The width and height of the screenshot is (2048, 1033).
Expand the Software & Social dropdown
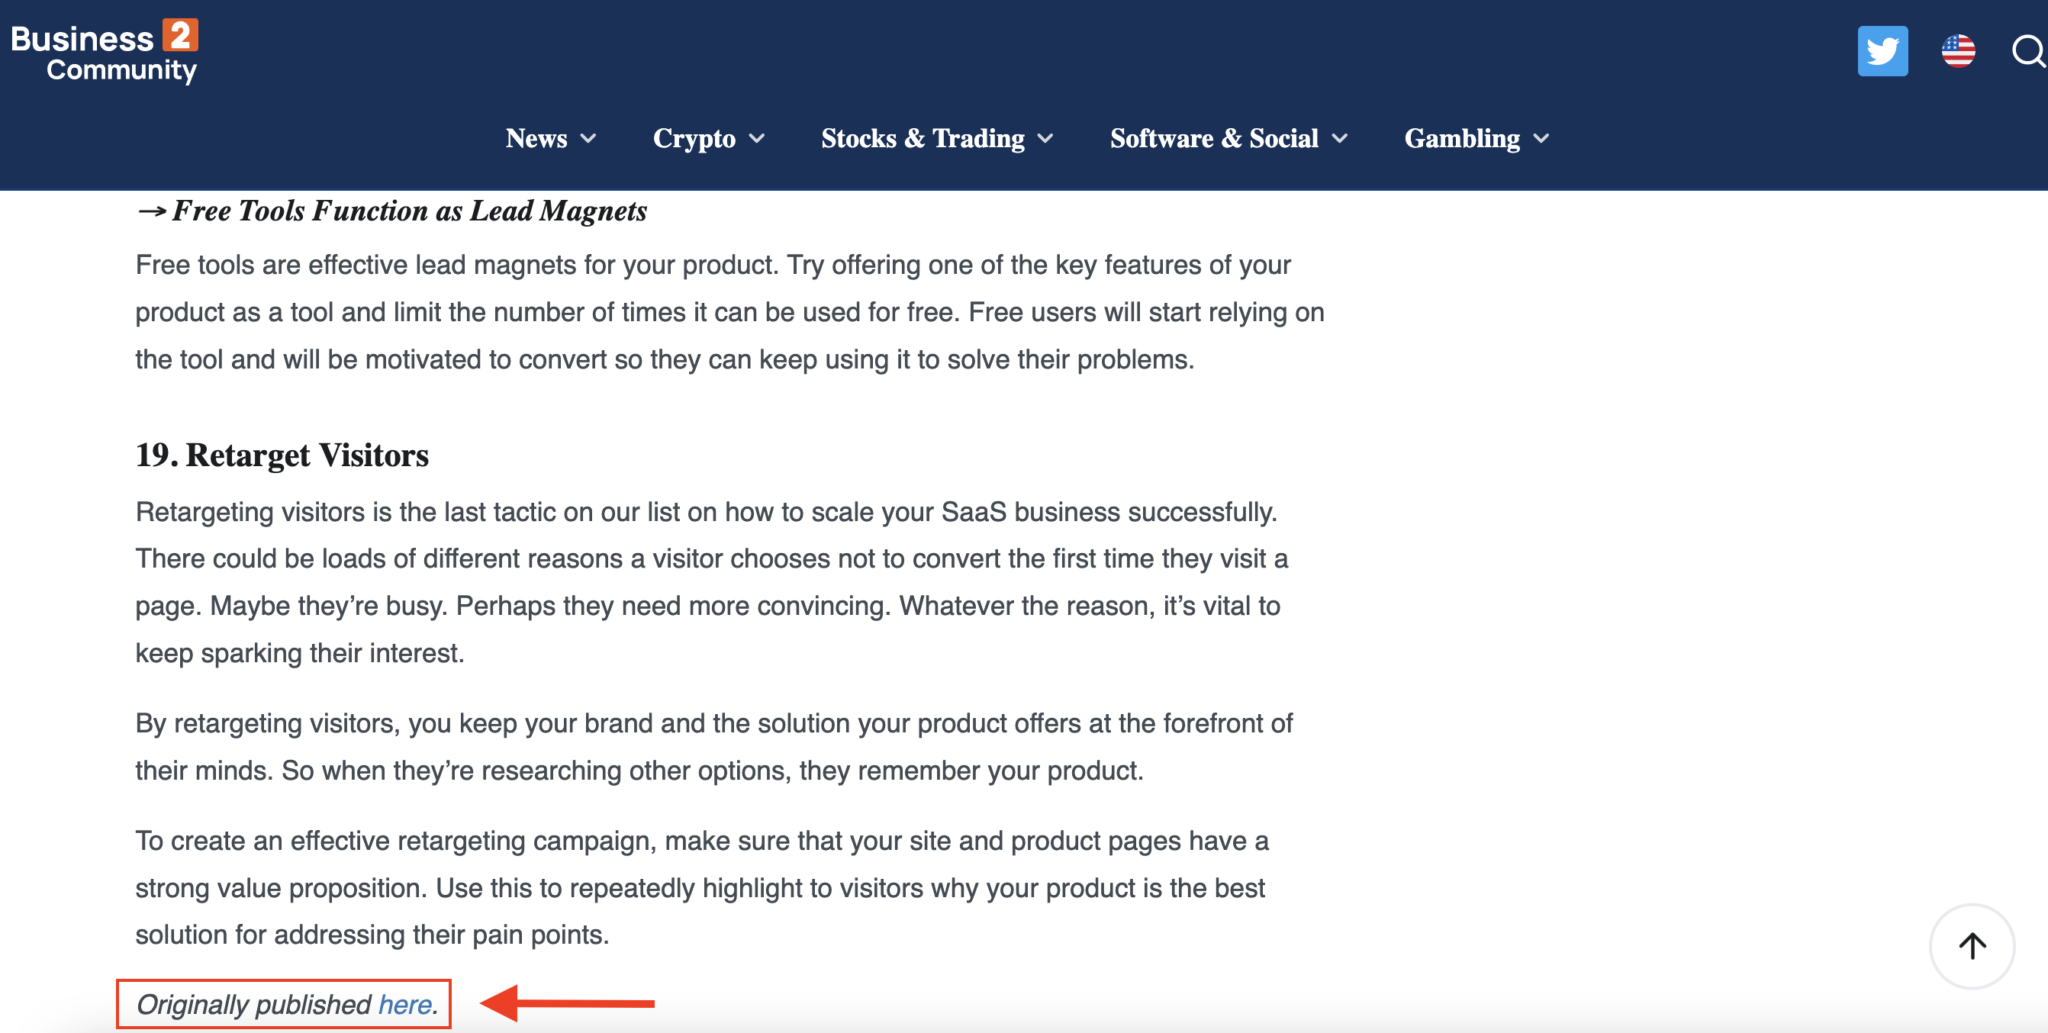1341,140
